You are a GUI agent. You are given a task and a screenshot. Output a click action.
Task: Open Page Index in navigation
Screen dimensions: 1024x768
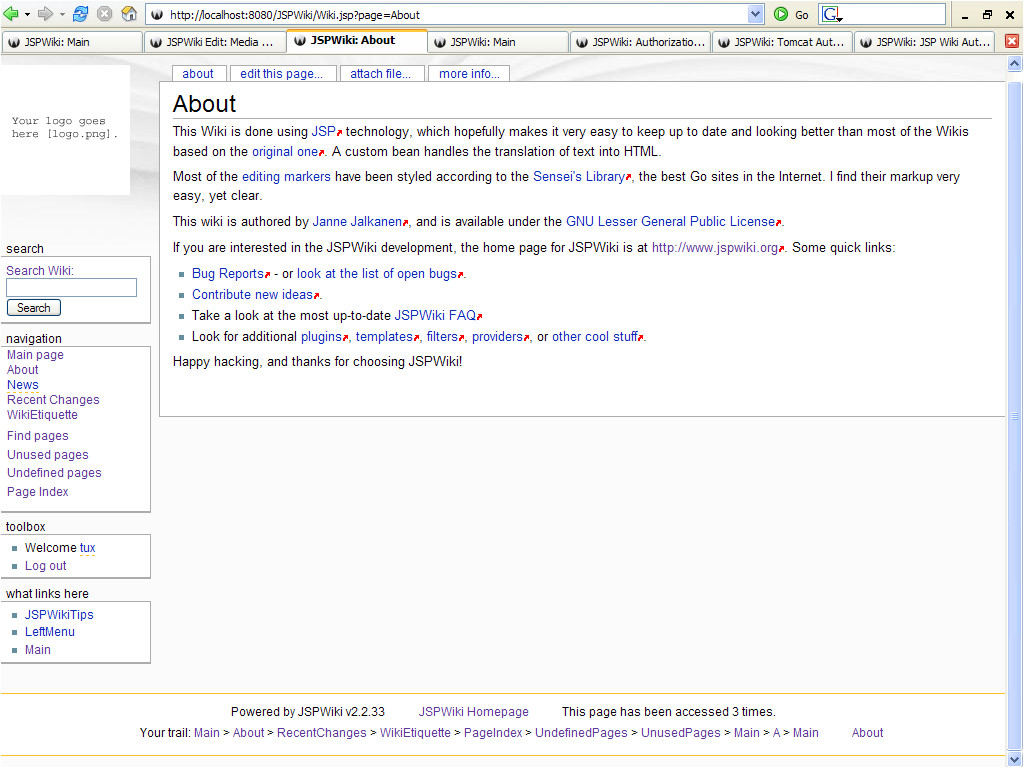(x=37, y=492)
